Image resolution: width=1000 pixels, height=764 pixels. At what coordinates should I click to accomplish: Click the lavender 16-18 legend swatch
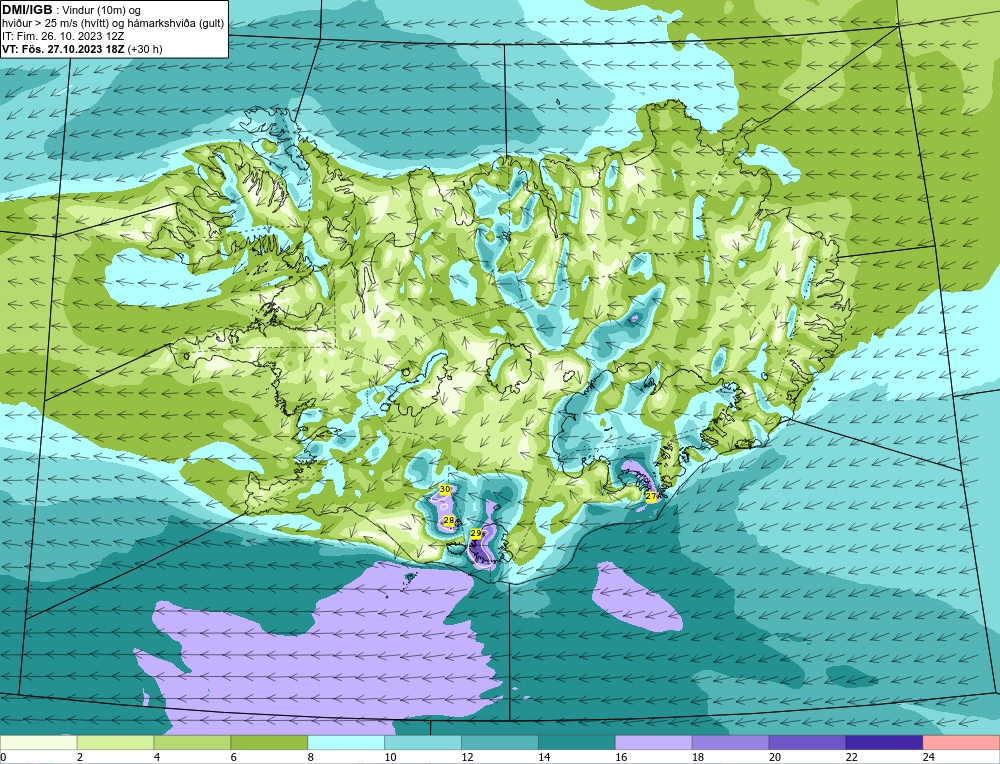(654, 743)
